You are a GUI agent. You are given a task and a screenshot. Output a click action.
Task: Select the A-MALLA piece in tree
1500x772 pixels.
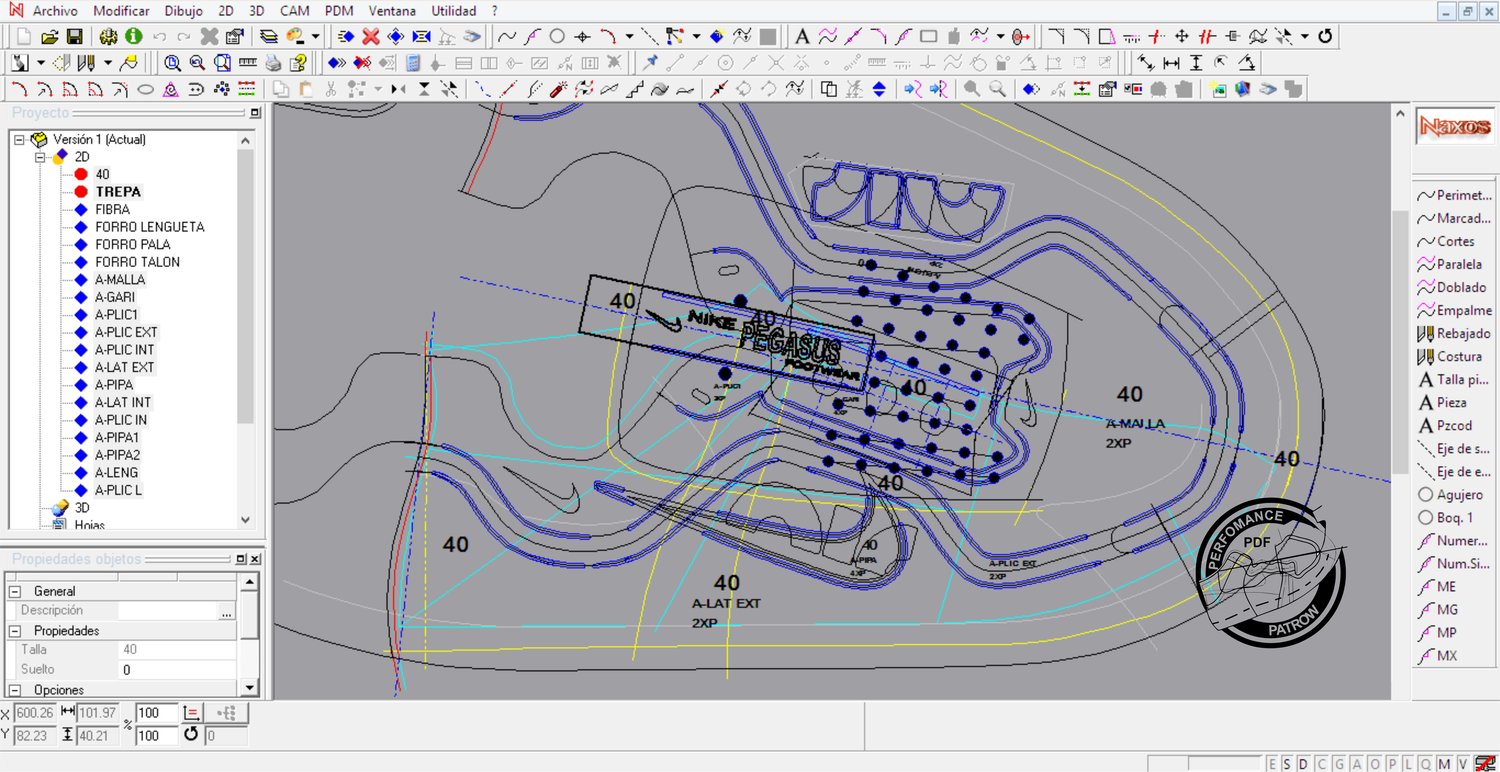coord(120,280)
